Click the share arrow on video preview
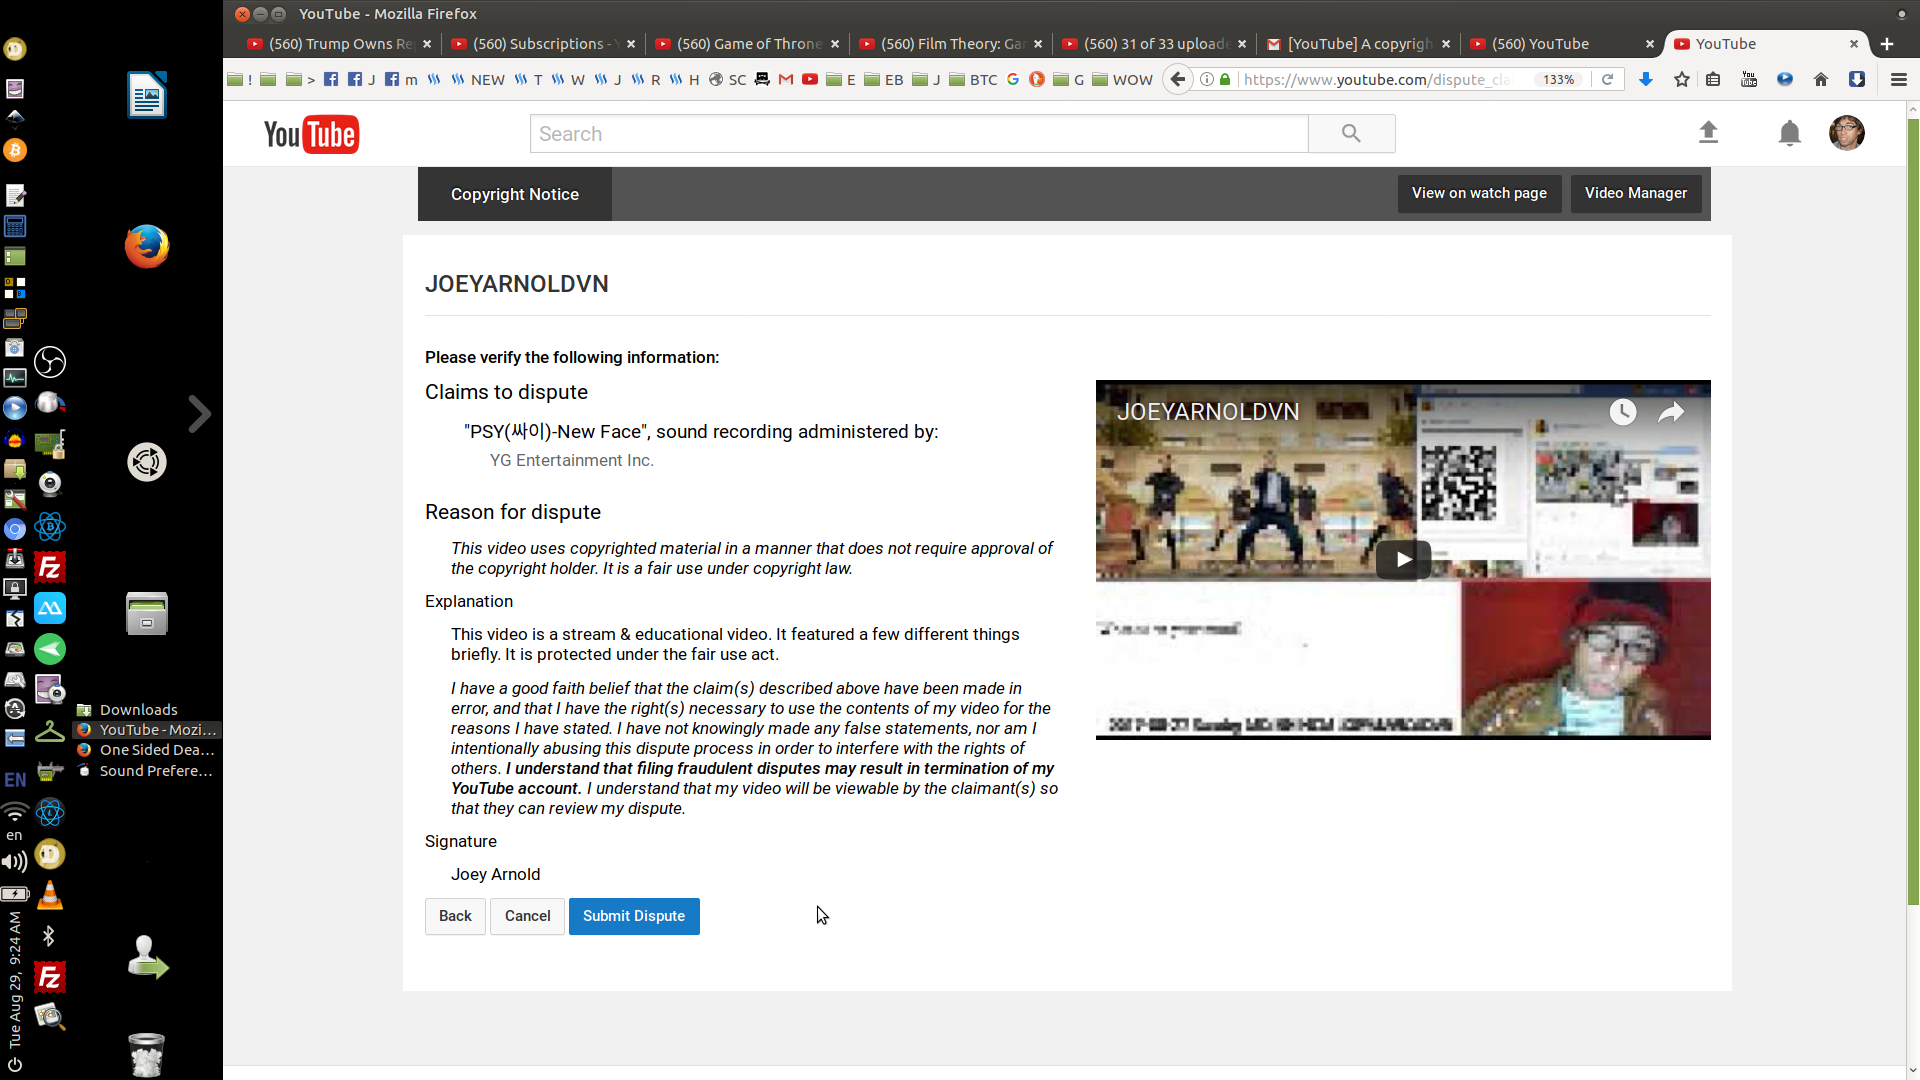Viewport: 1920px width, 1080px height. pos(1671,412)
